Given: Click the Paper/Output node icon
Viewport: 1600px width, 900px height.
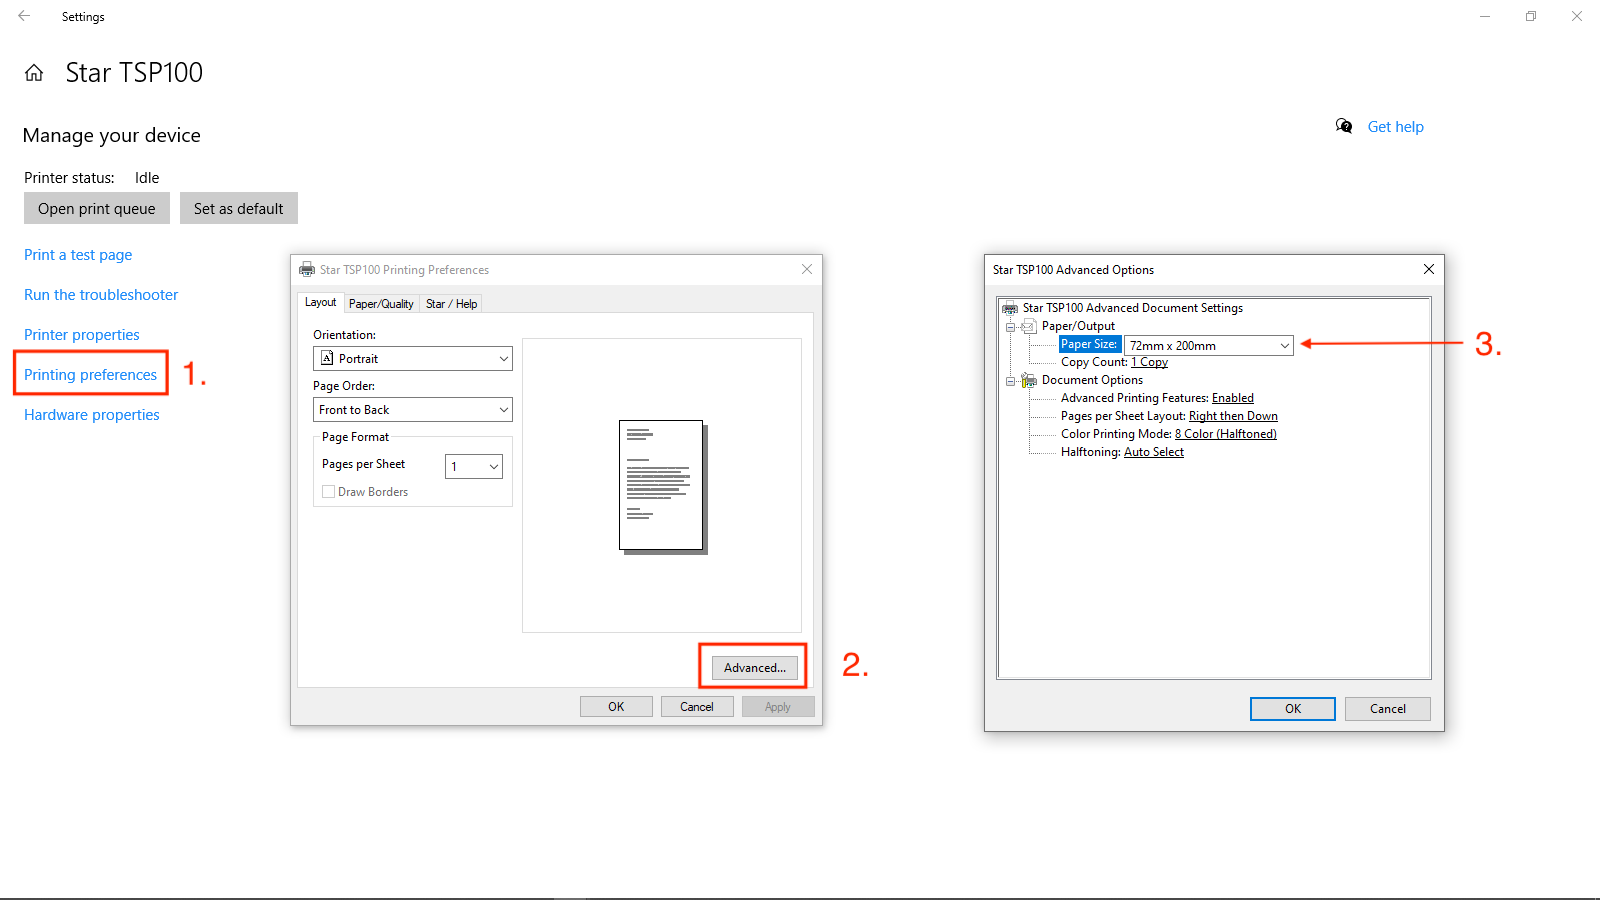Looking at the screenshot, I should 1028,326.
